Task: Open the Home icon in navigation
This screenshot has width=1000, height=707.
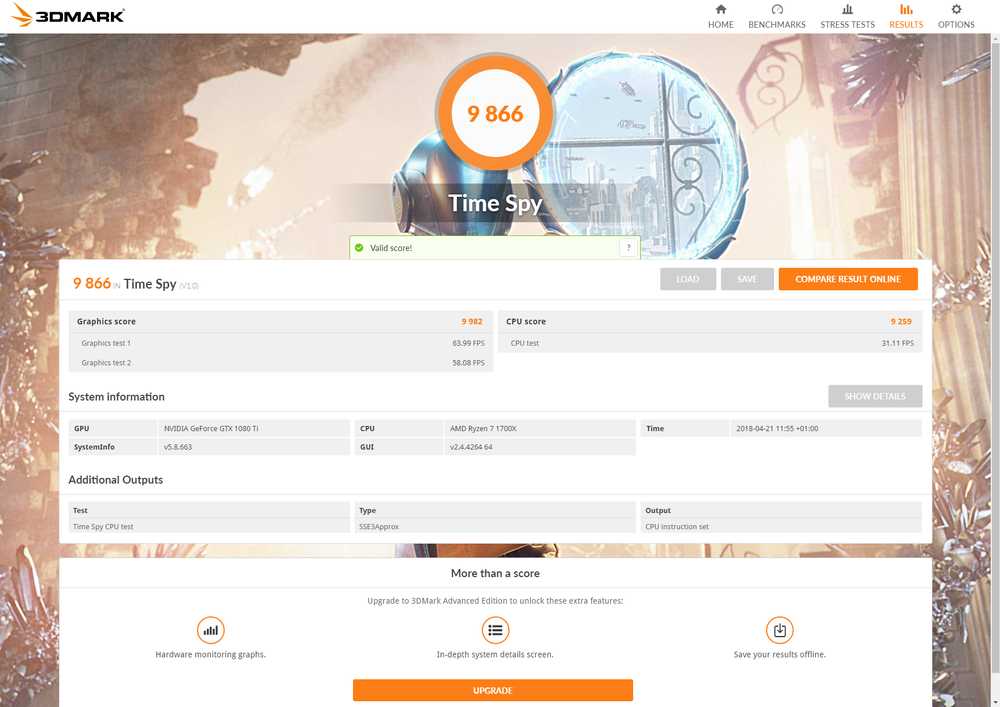Action: tap(721, 9)
